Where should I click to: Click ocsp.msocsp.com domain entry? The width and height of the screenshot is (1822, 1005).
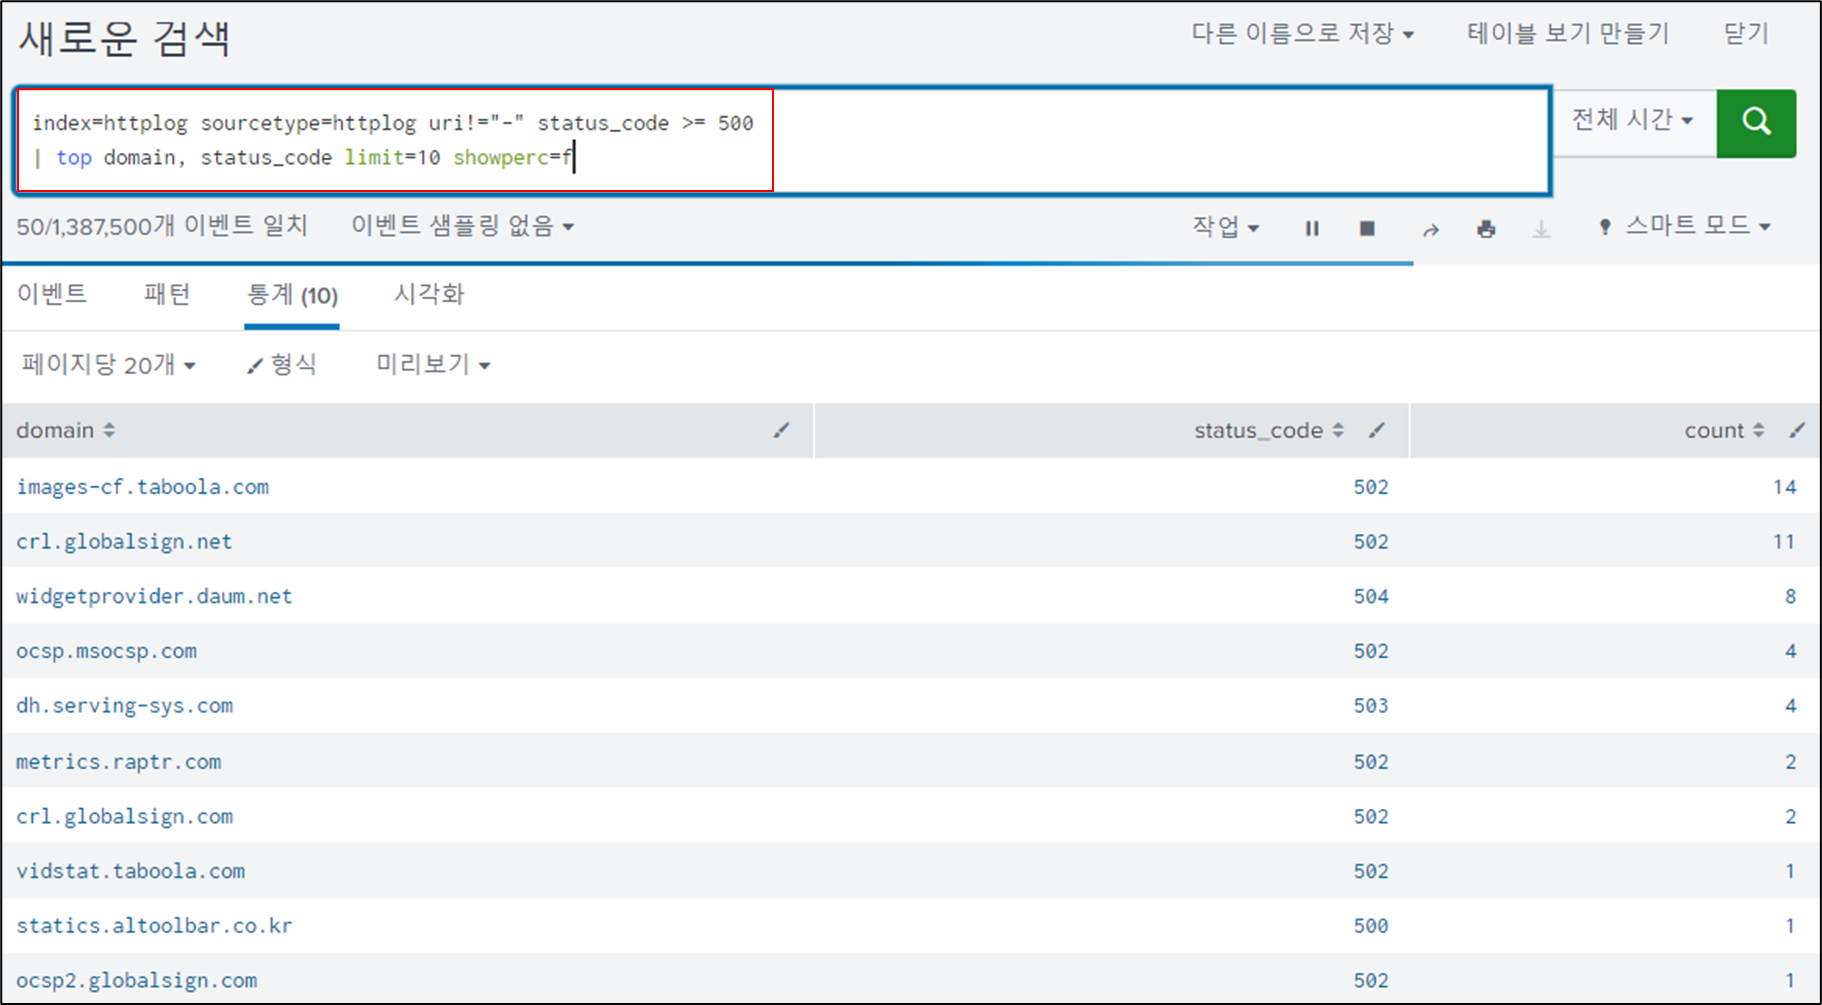point(106,652)
